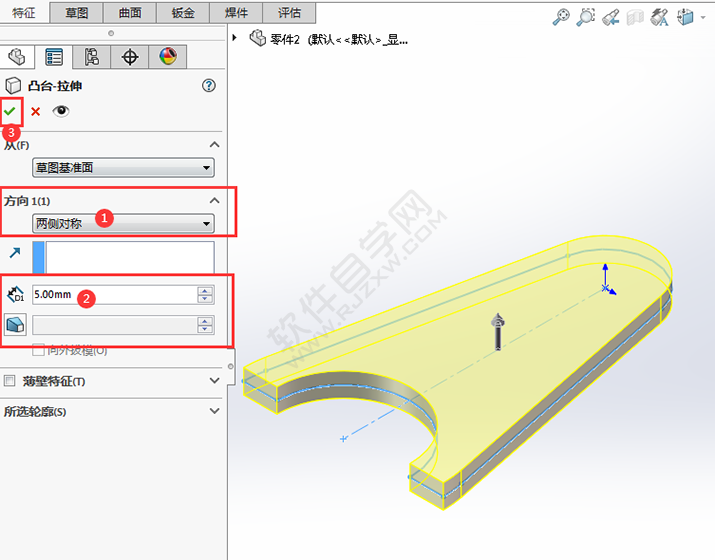715x560 pixels.
Task: Open the 草图基准面 start condition dropdown
Action: (123, 168)
